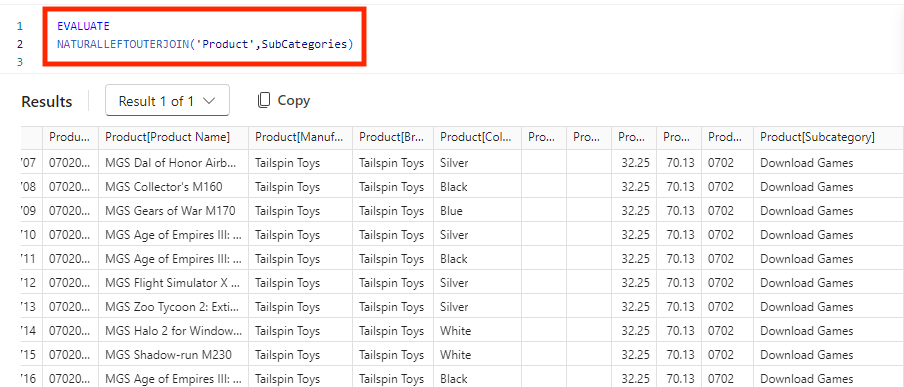Click MGS Zoo Tycoon 2 product cell
This screenshot has width=904, height=387.
coord(174,307)
